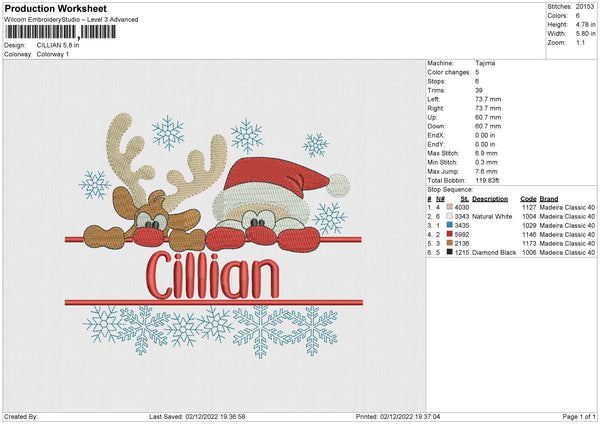Click the Stop Sequence heading
Image resolution: width=600 pixels, height=424 pixels.
[x=450, y=190]
